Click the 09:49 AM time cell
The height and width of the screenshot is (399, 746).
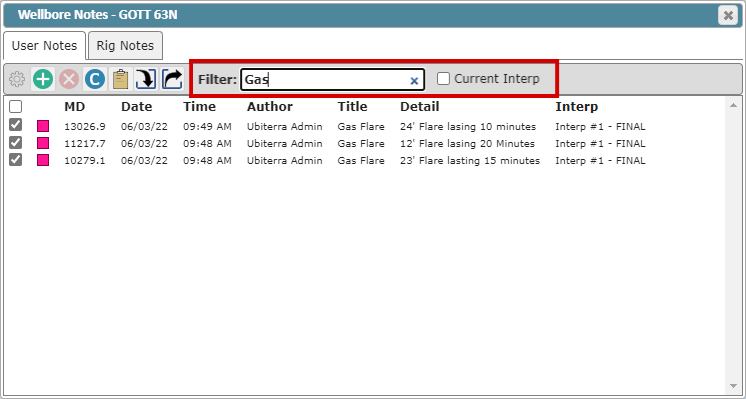tap(207, 127)
